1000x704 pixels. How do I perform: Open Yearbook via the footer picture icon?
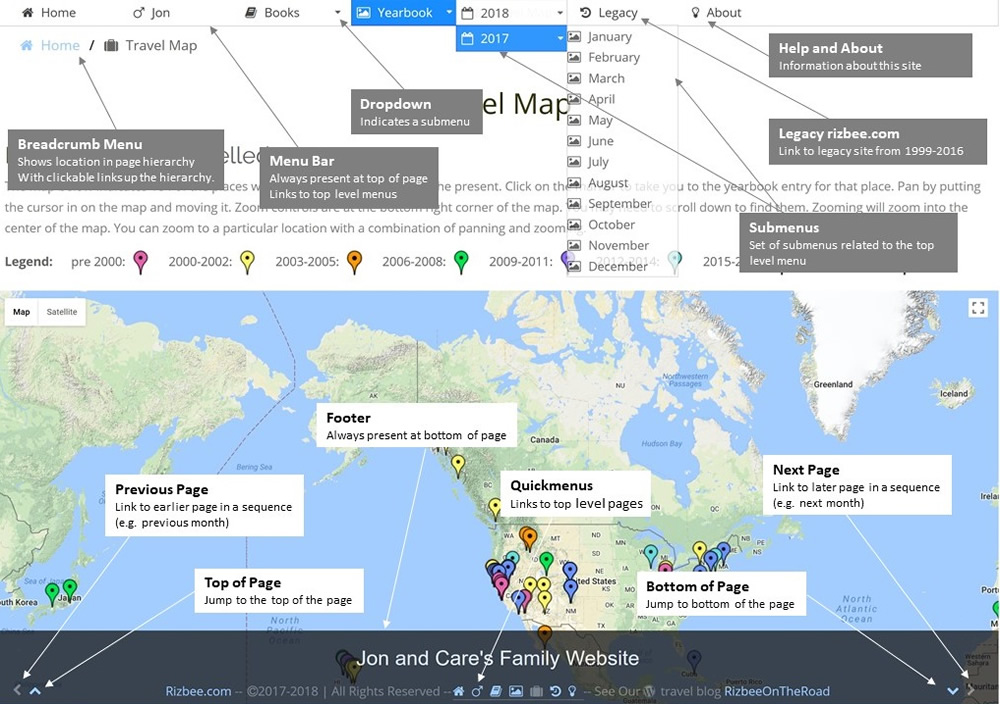tap(516, 691)
